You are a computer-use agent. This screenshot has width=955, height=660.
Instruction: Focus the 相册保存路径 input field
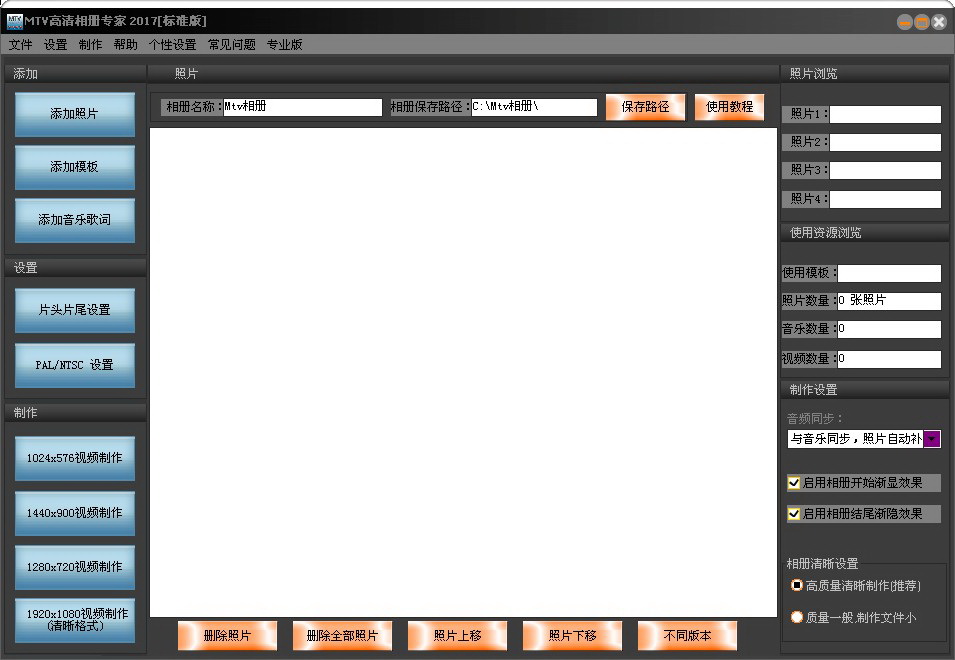pyautogui.click(x=534, y=107)
